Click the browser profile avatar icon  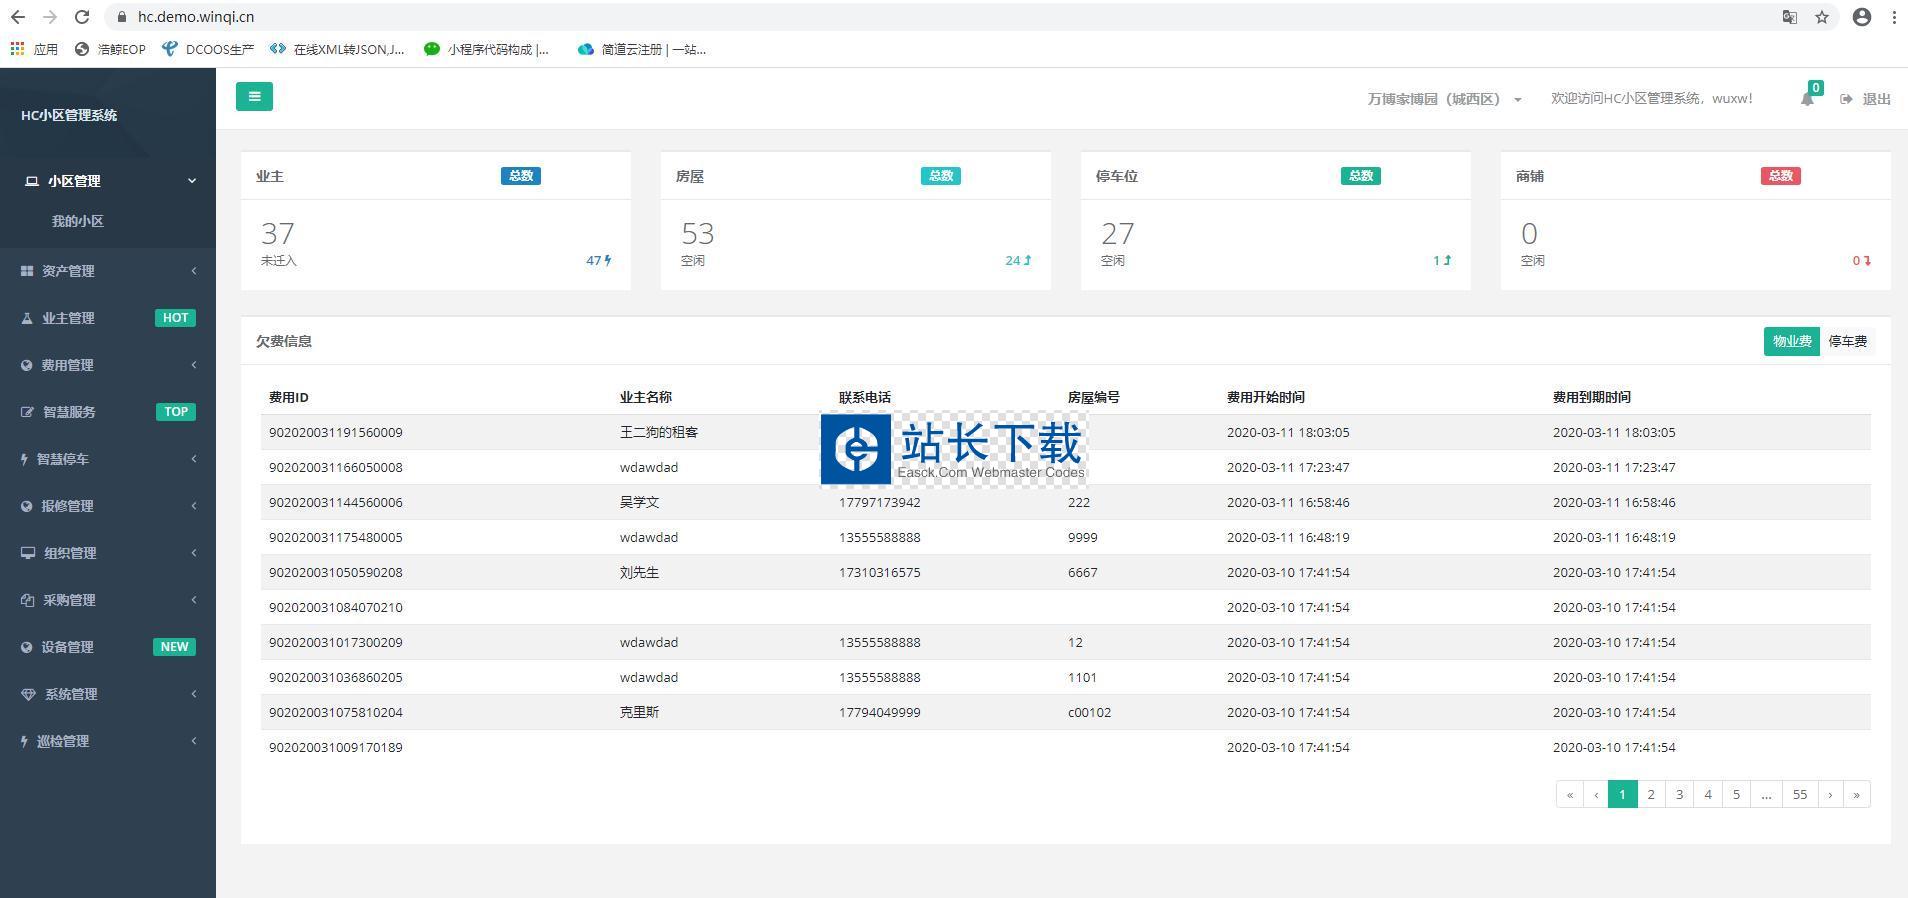(1861, 17)
